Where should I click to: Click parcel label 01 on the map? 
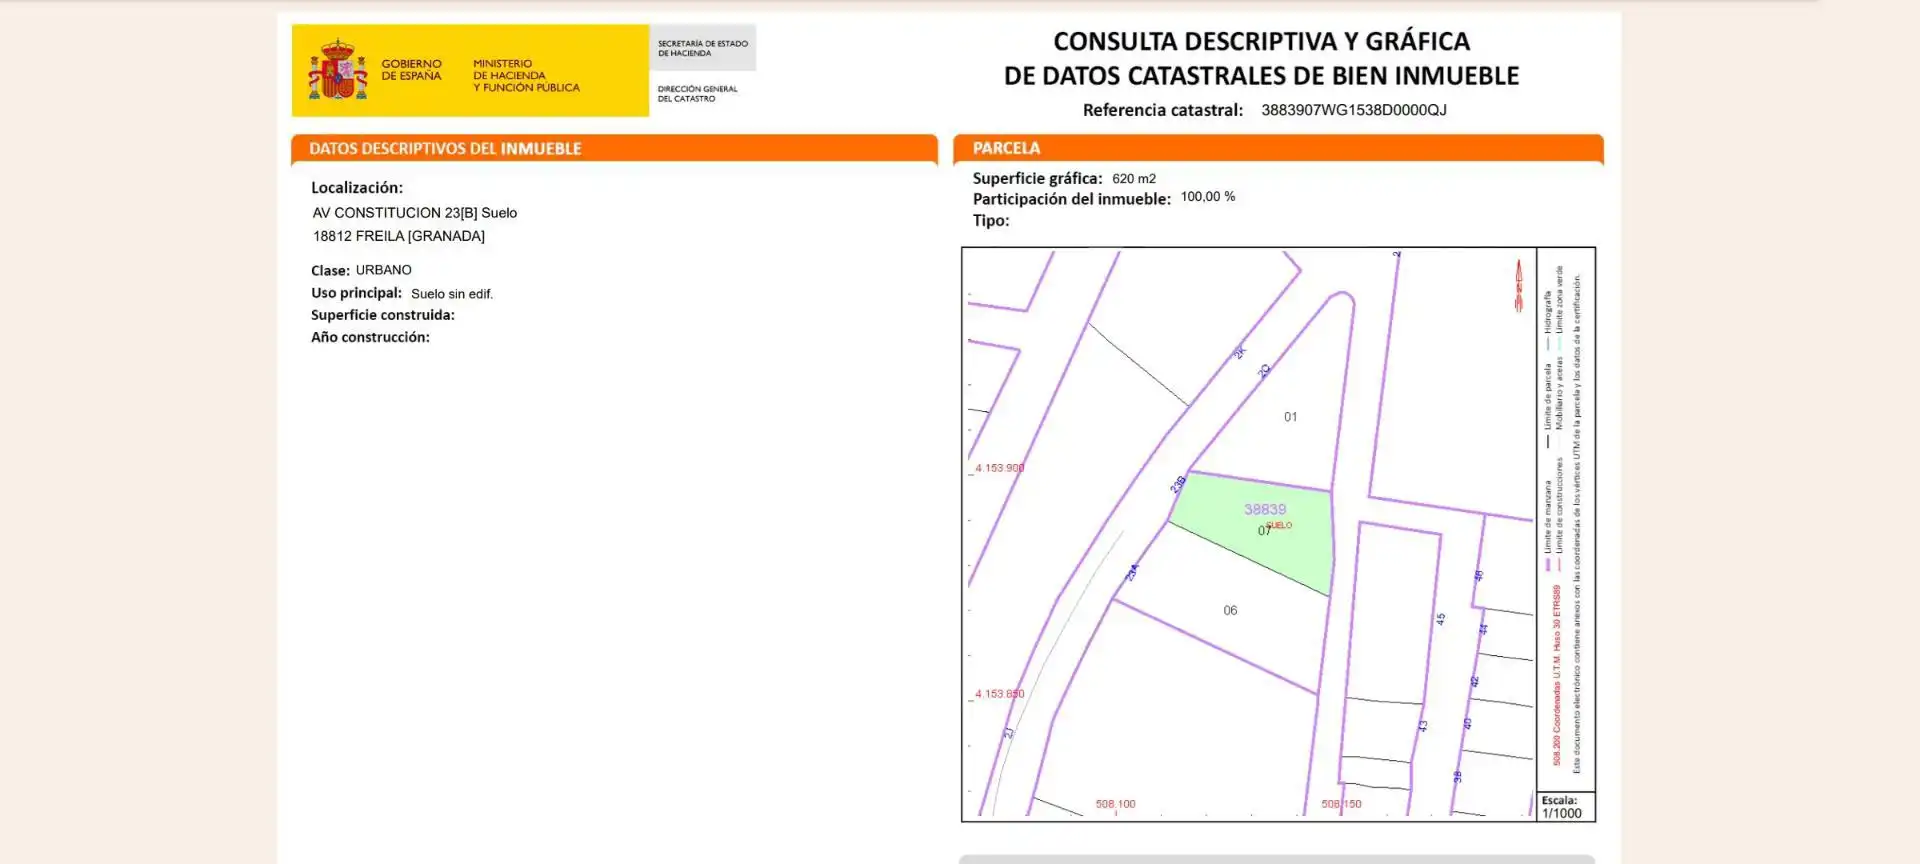click(x=1290, y=417)
